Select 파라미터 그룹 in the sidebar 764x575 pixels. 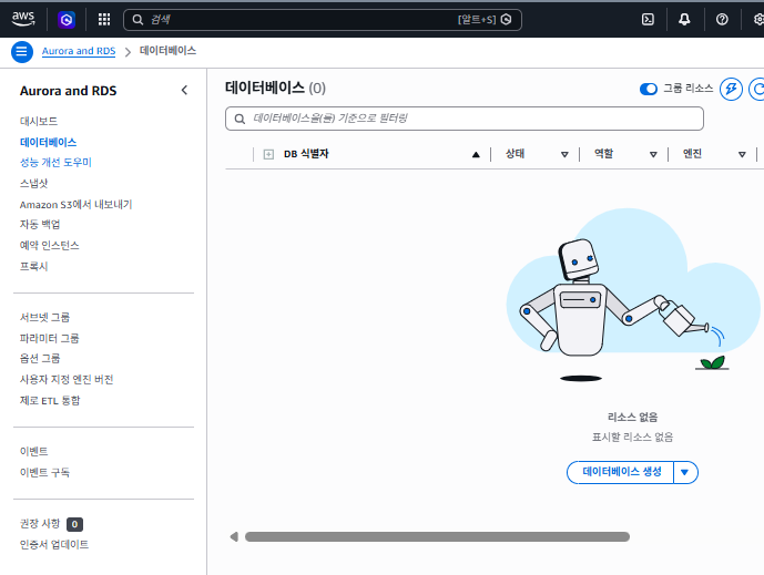[49, 338]
